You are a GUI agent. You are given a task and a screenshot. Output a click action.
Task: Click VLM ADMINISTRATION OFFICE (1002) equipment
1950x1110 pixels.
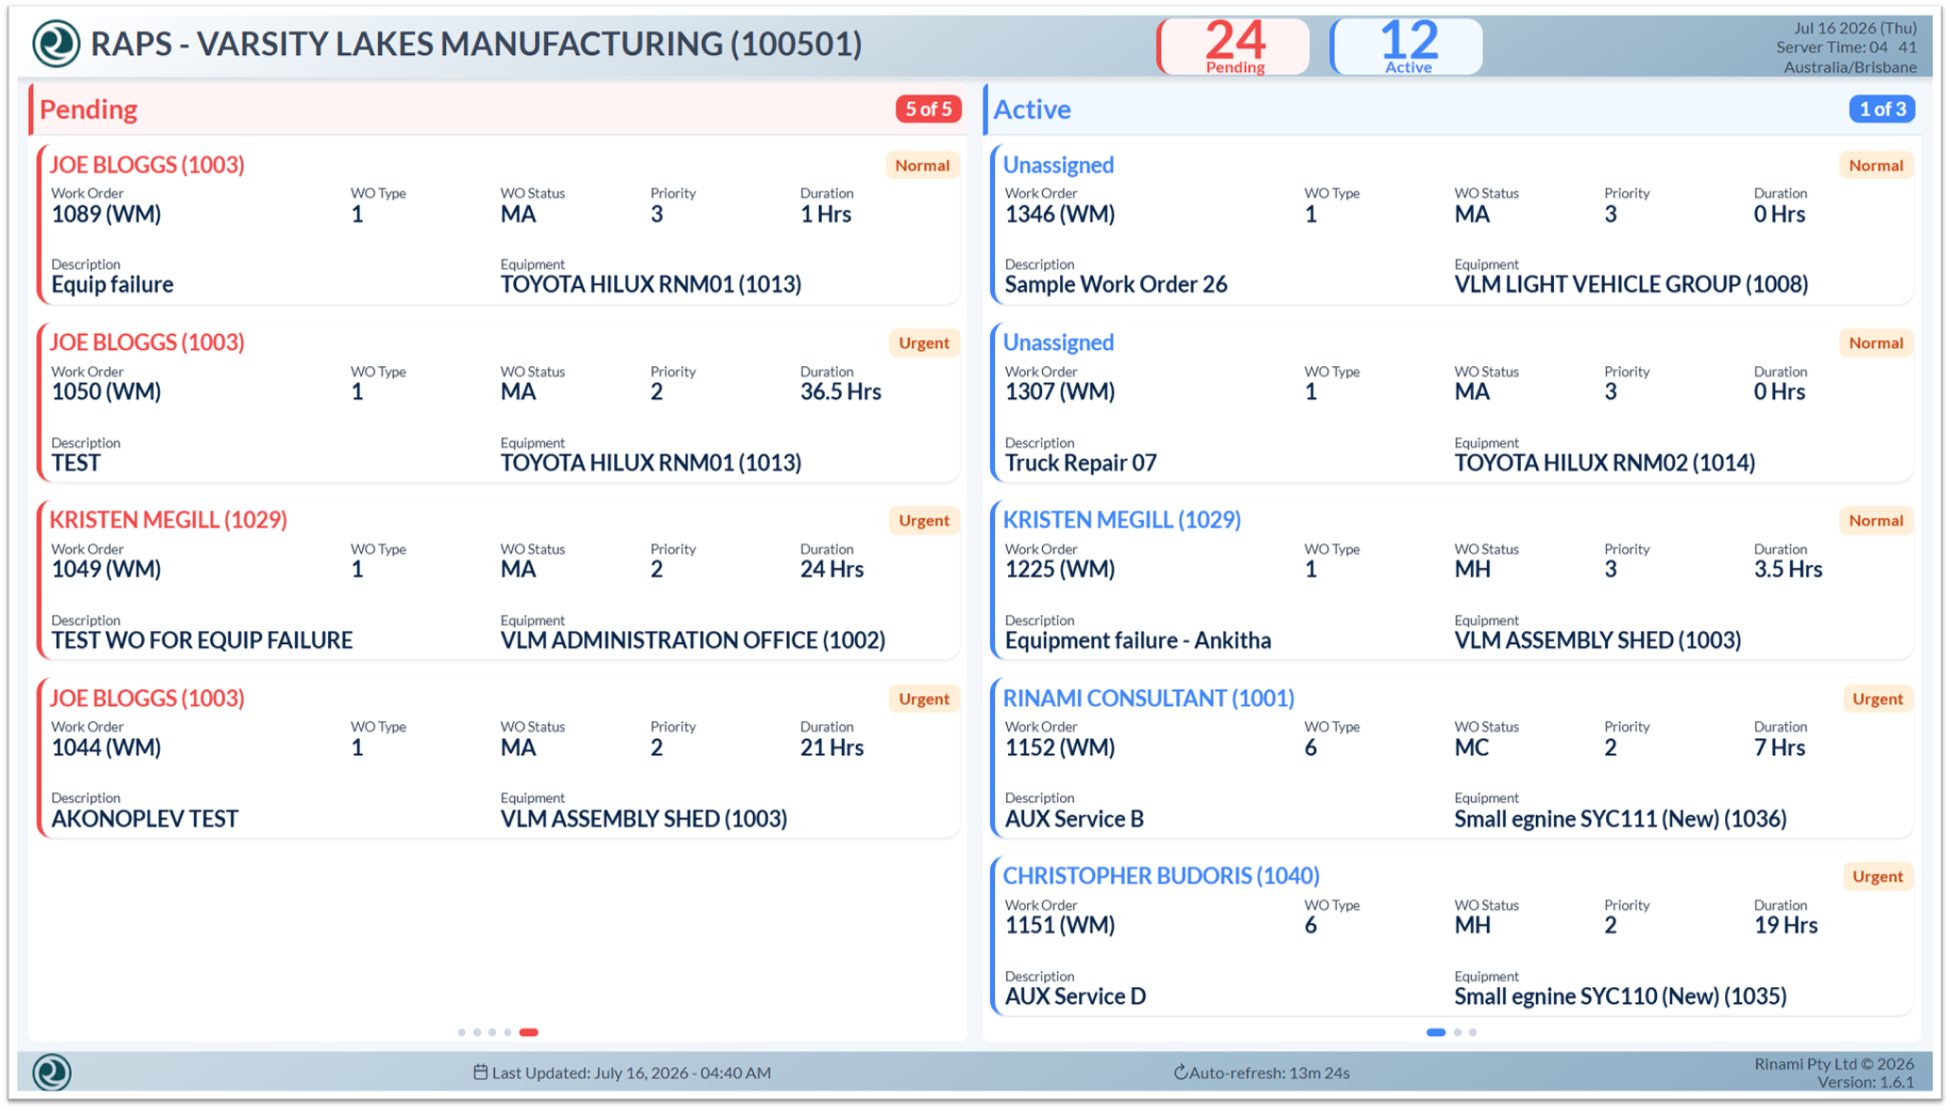693,640
